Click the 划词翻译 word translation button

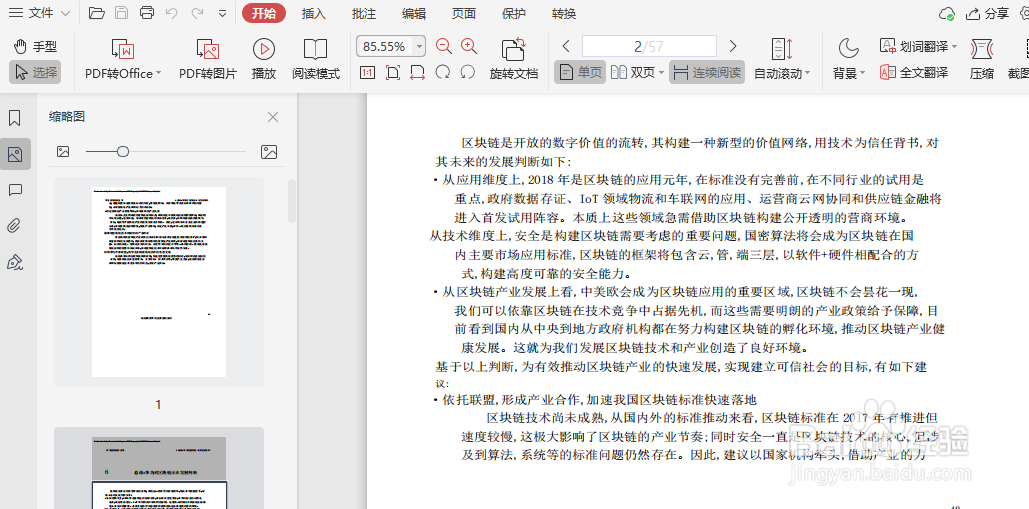click(914, 47)
